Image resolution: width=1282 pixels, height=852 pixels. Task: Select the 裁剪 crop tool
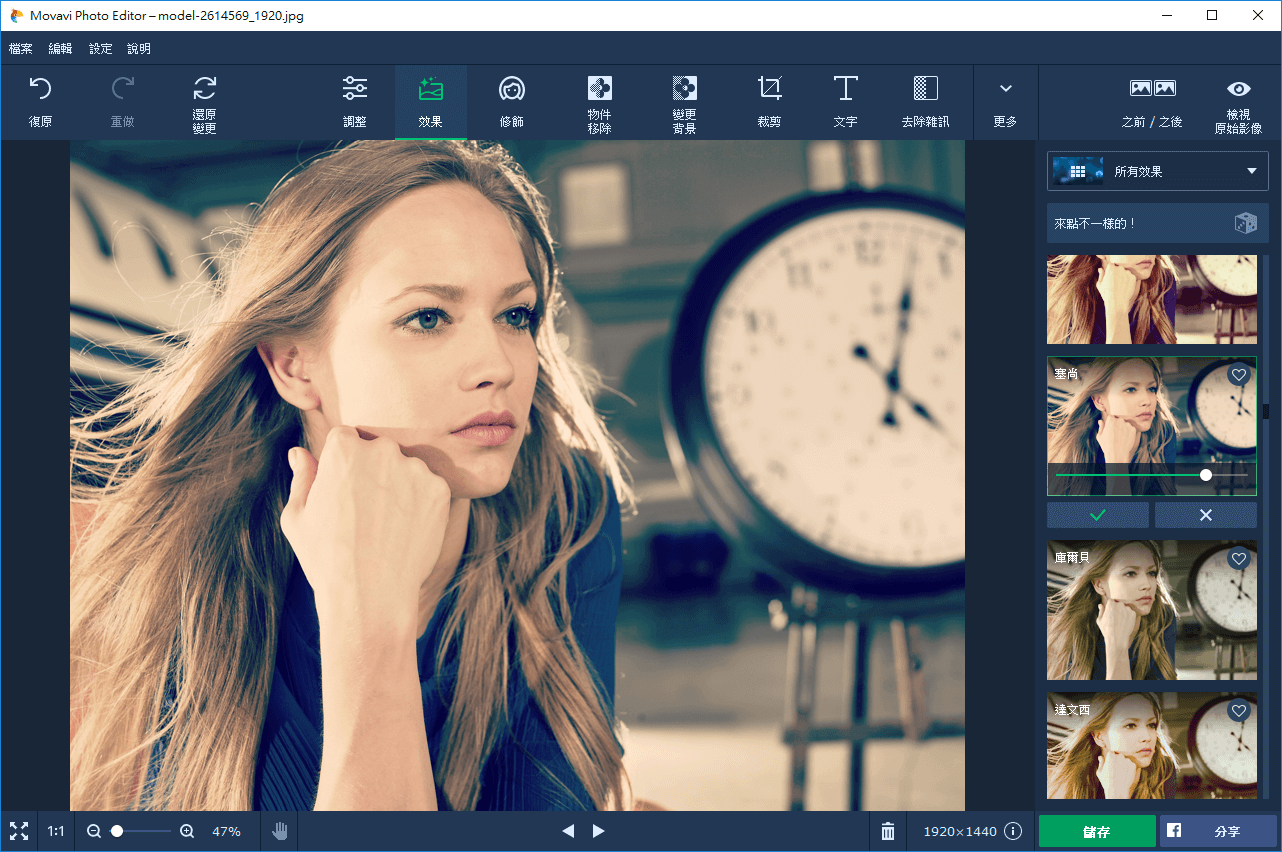769,102
